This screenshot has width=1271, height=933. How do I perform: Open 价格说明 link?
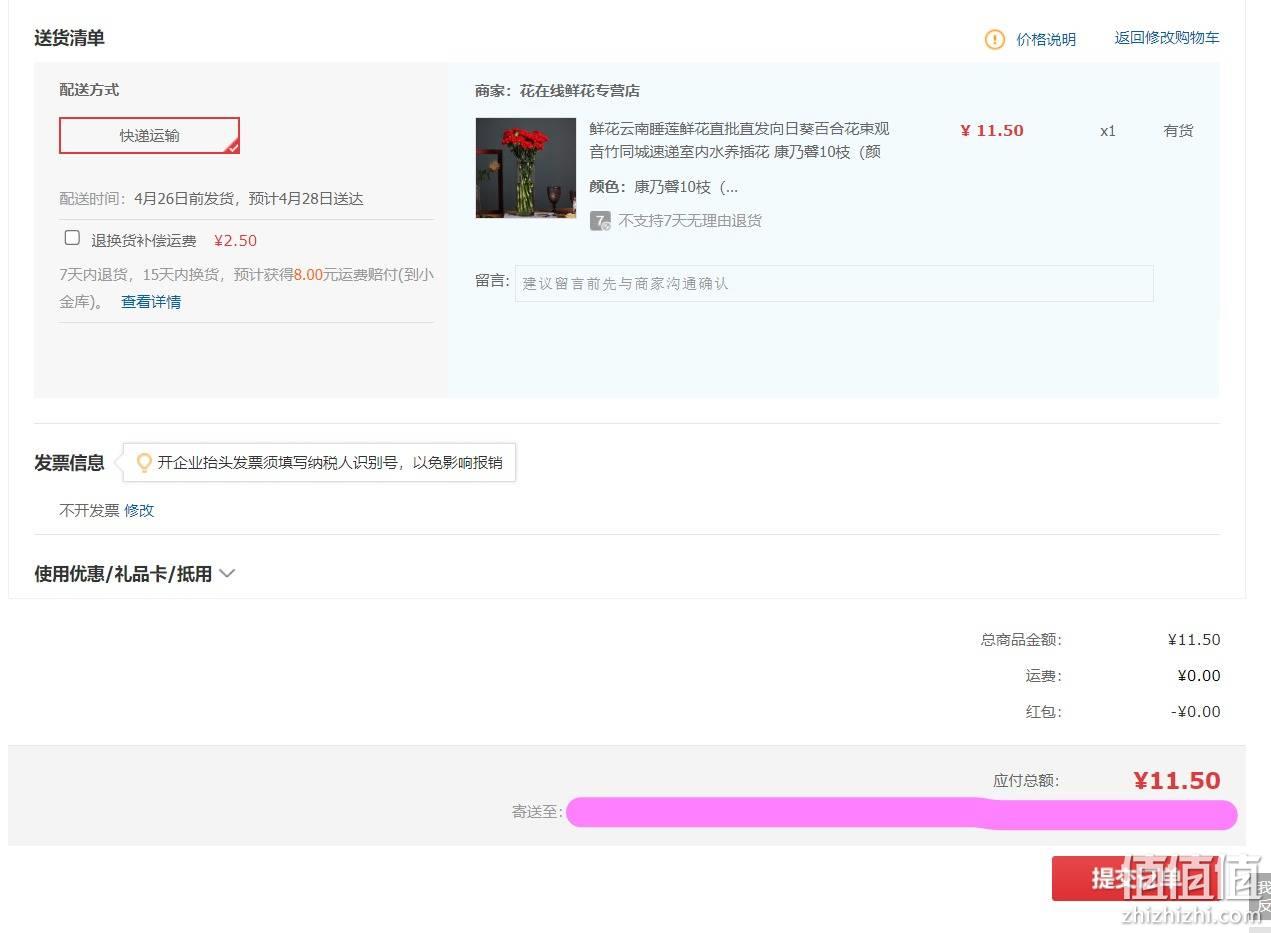1046,39
